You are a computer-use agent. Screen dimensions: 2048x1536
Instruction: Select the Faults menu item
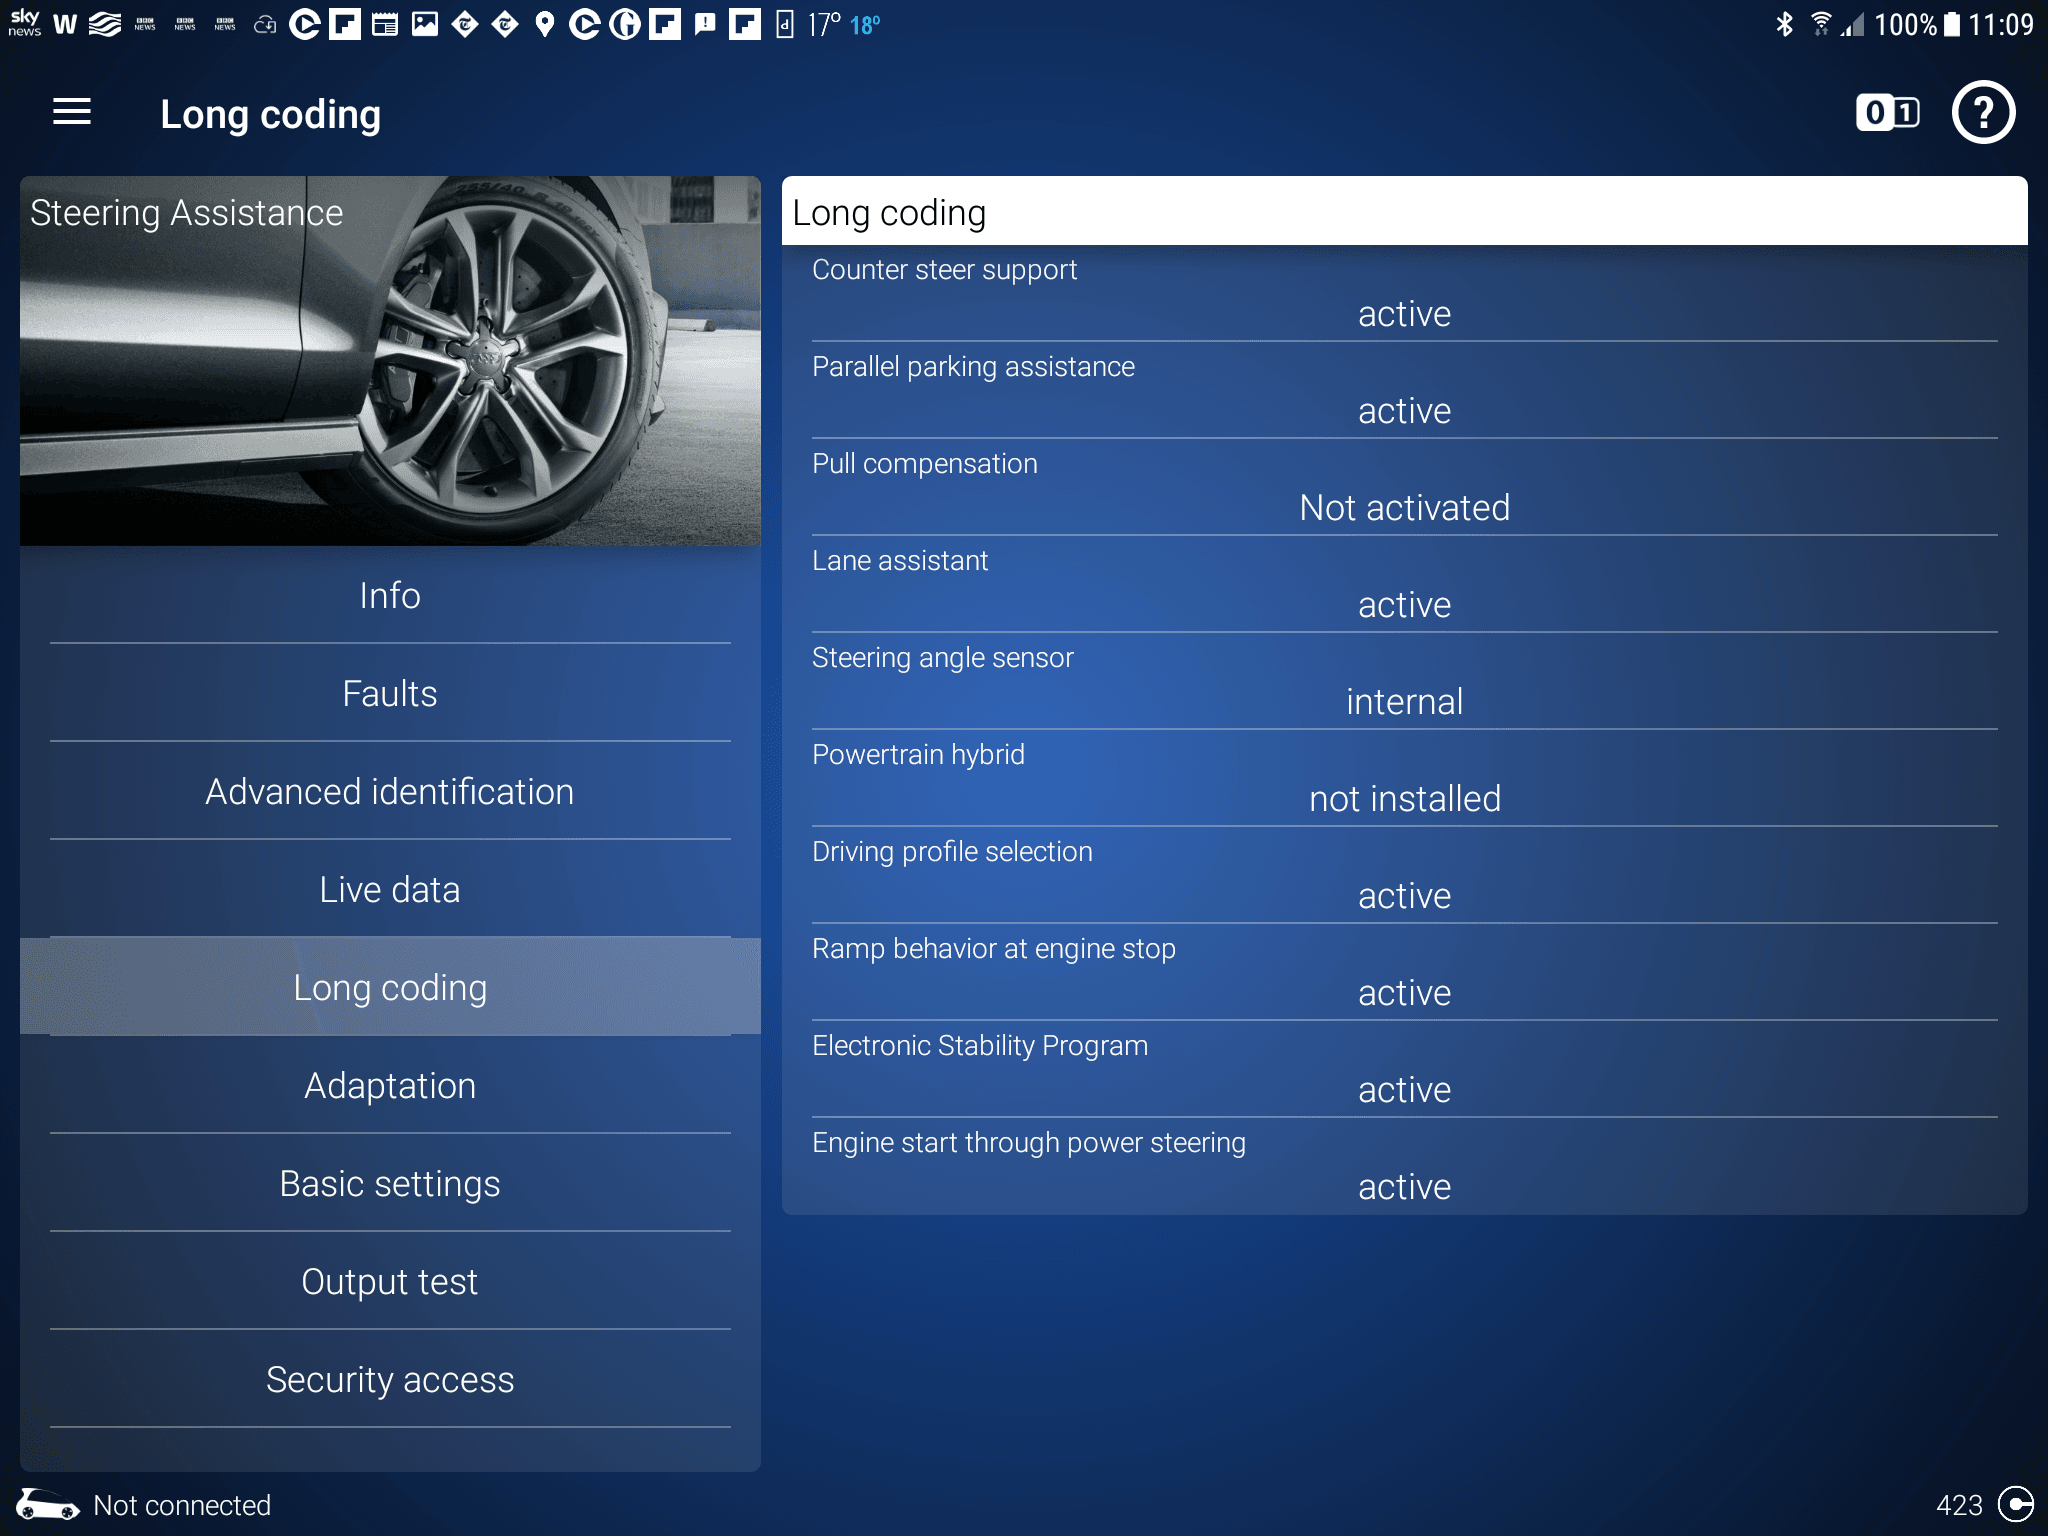point(390,693)
